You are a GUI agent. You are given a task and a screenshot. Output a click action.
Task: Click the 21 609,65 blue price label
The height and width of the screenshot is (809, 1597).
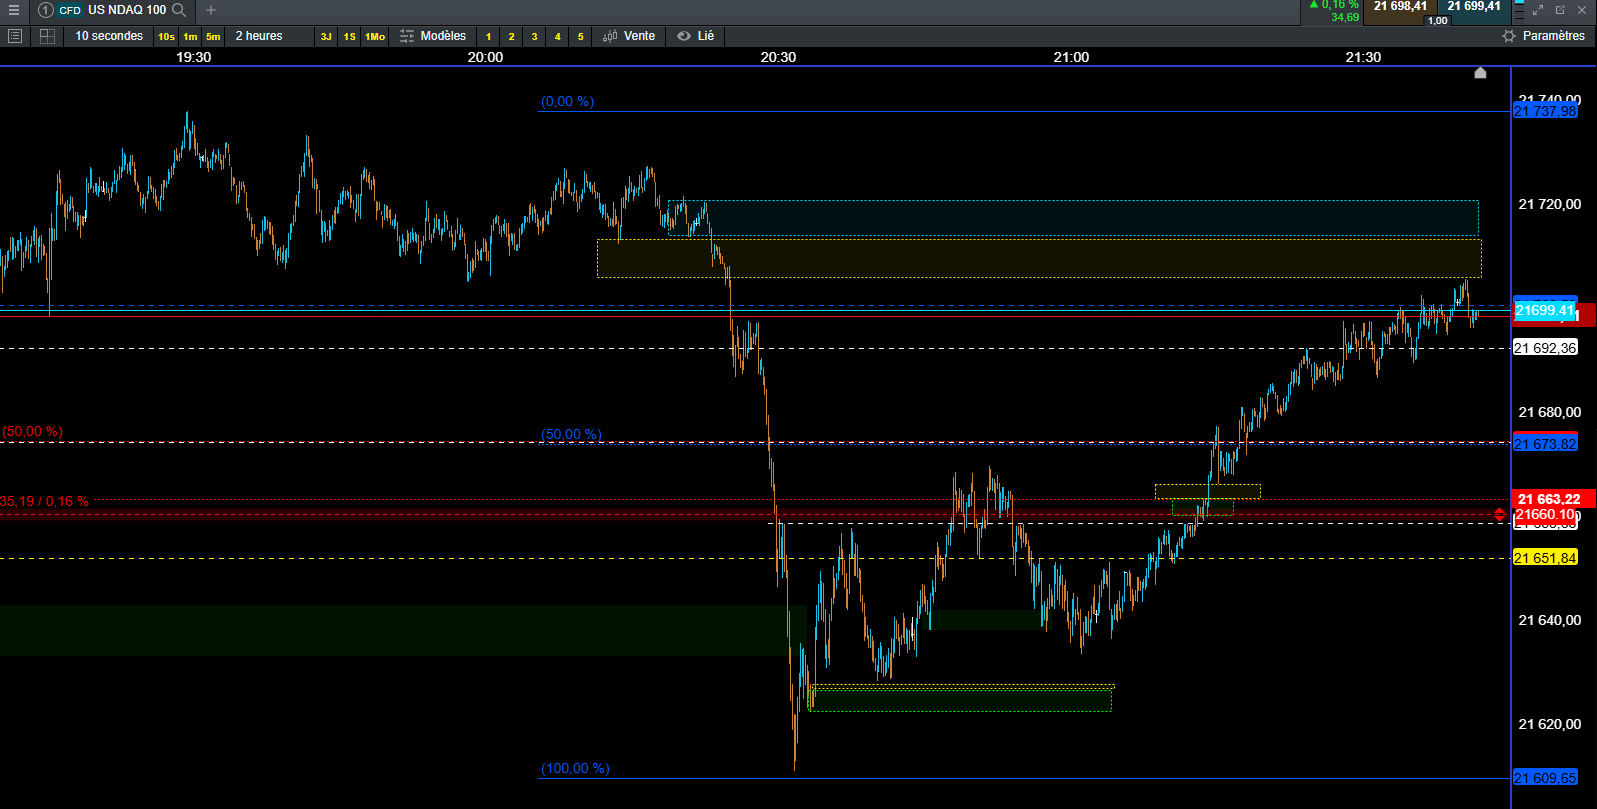tap(1545, 778)
